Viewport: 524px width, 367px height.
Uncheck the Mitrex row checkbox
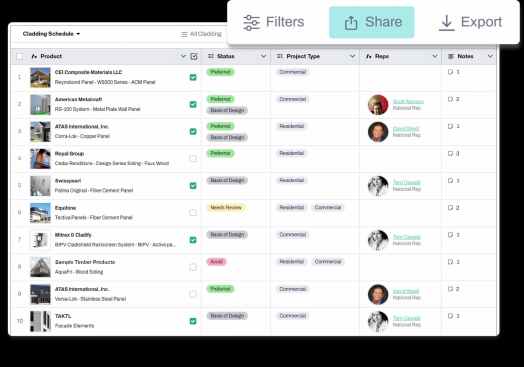click(193, 240)
